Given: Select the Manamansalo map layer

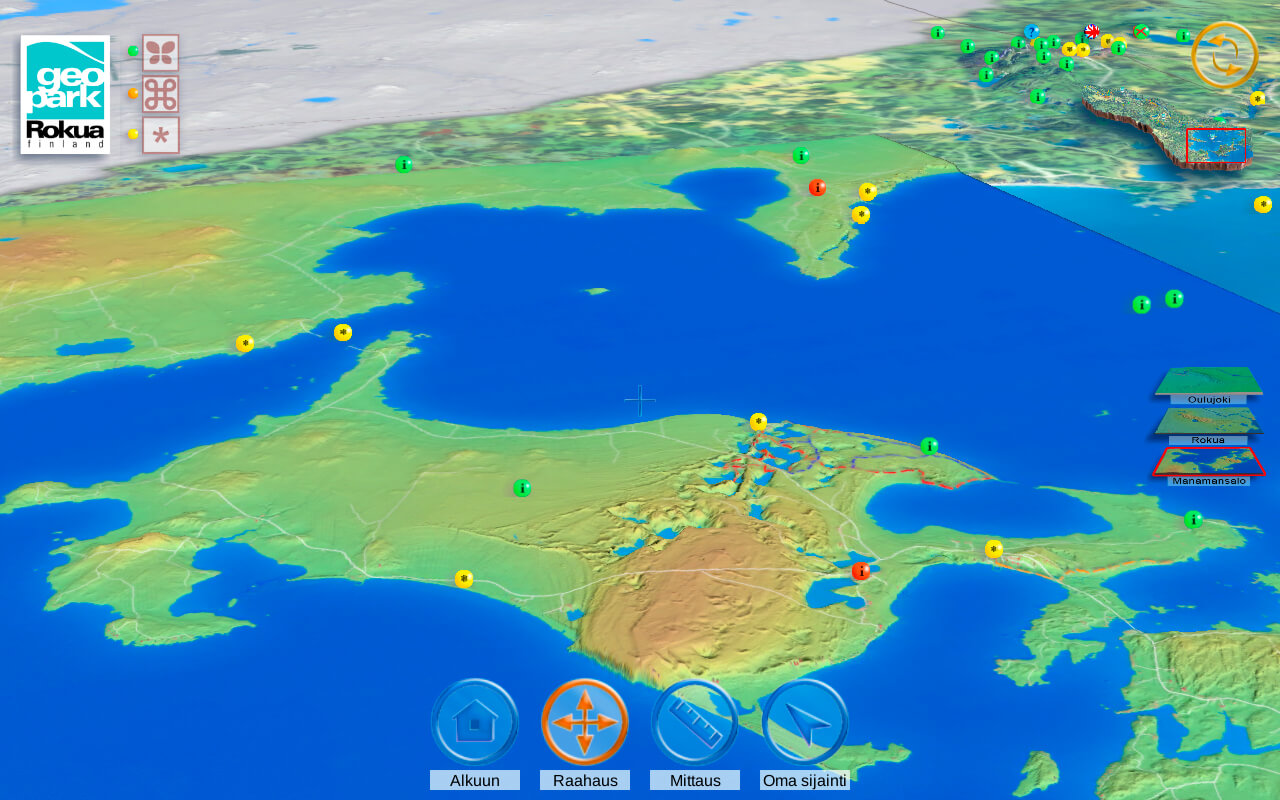Looking at the screenshot, I should click(x=1208, y=462).
